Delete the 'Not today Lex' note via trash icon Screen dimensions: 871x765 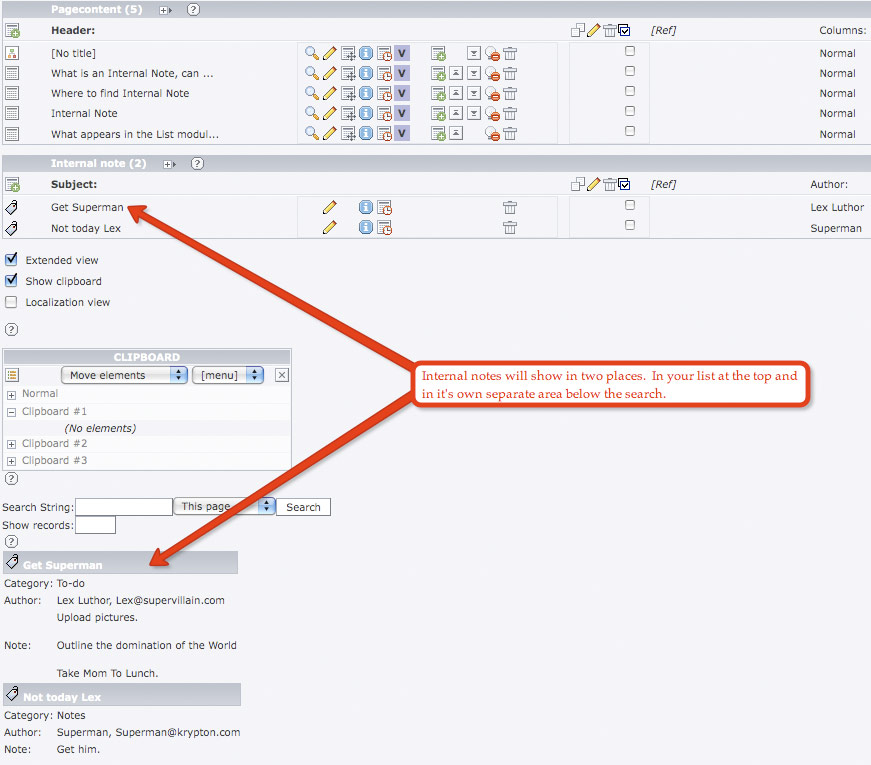(510, 228)
